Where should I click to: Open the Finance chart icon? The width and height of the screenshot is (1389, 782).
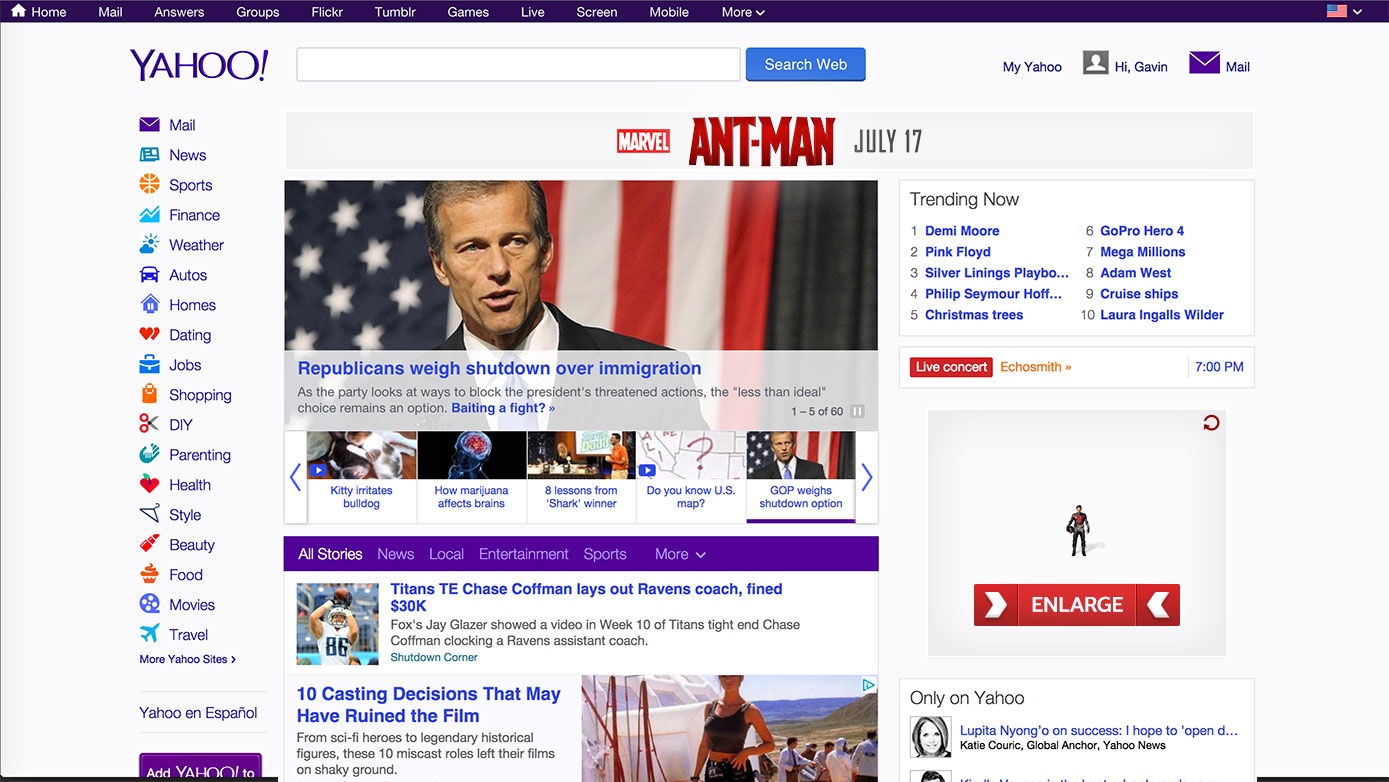(149, 215)
